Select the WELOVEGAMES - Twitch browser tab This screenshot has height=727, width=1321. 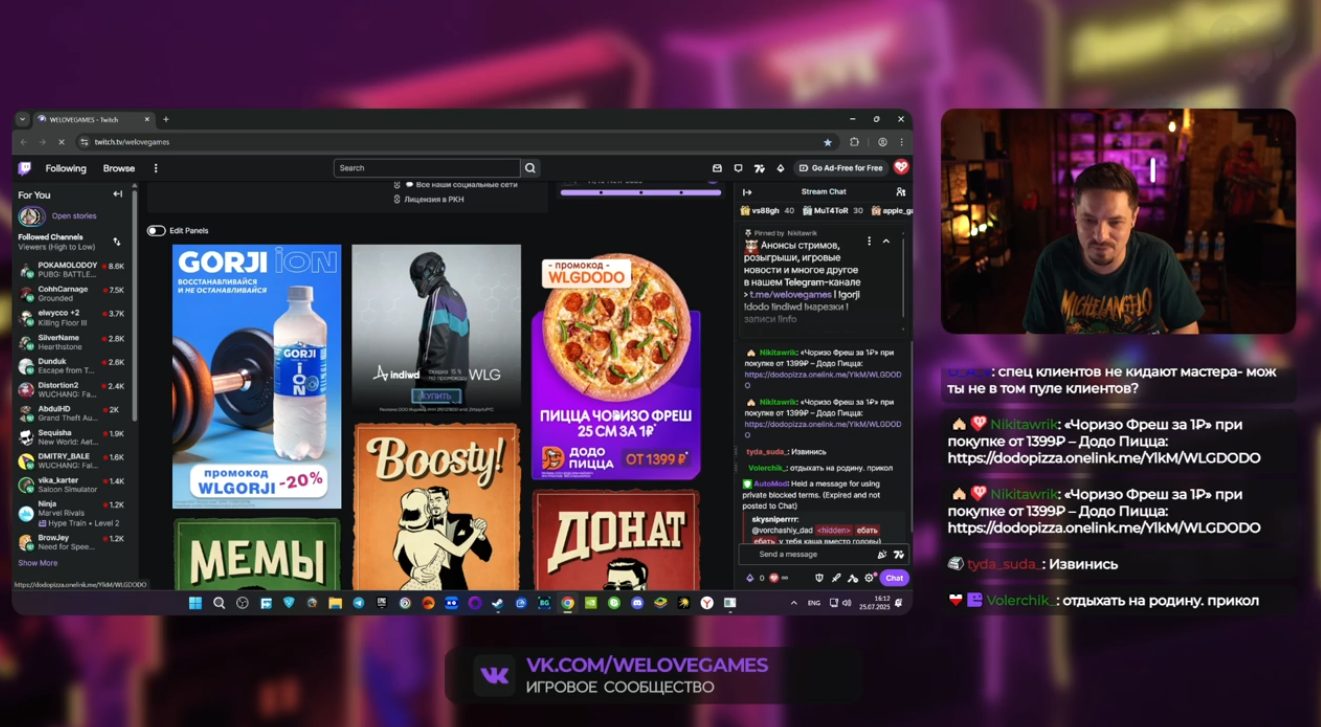[x=92, y=119]
